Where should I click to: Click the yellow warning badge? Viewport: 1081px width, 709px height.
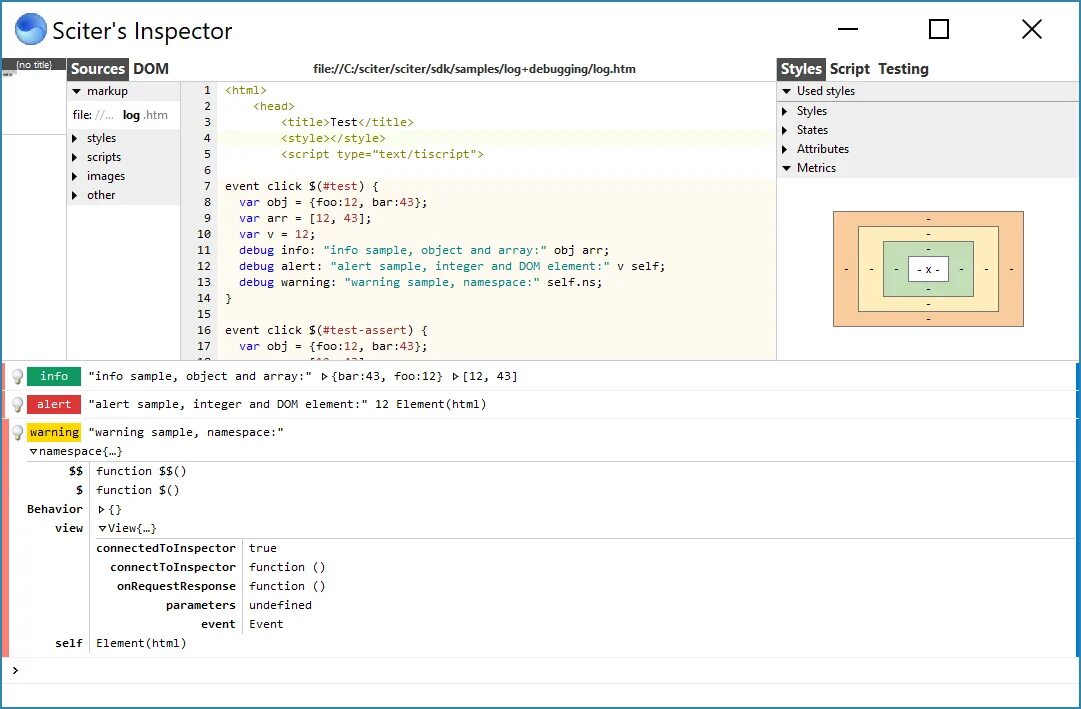point(54,432)
